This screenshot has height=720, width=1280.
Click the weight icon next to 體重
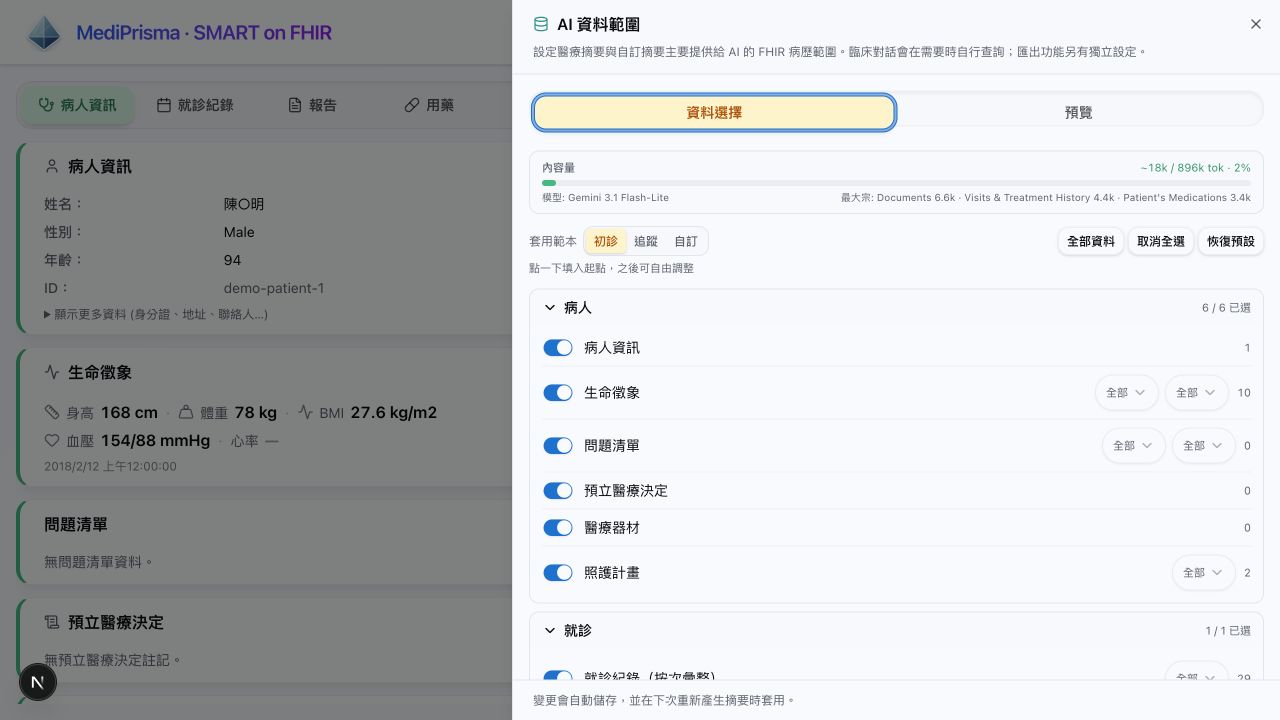point(186,413)
